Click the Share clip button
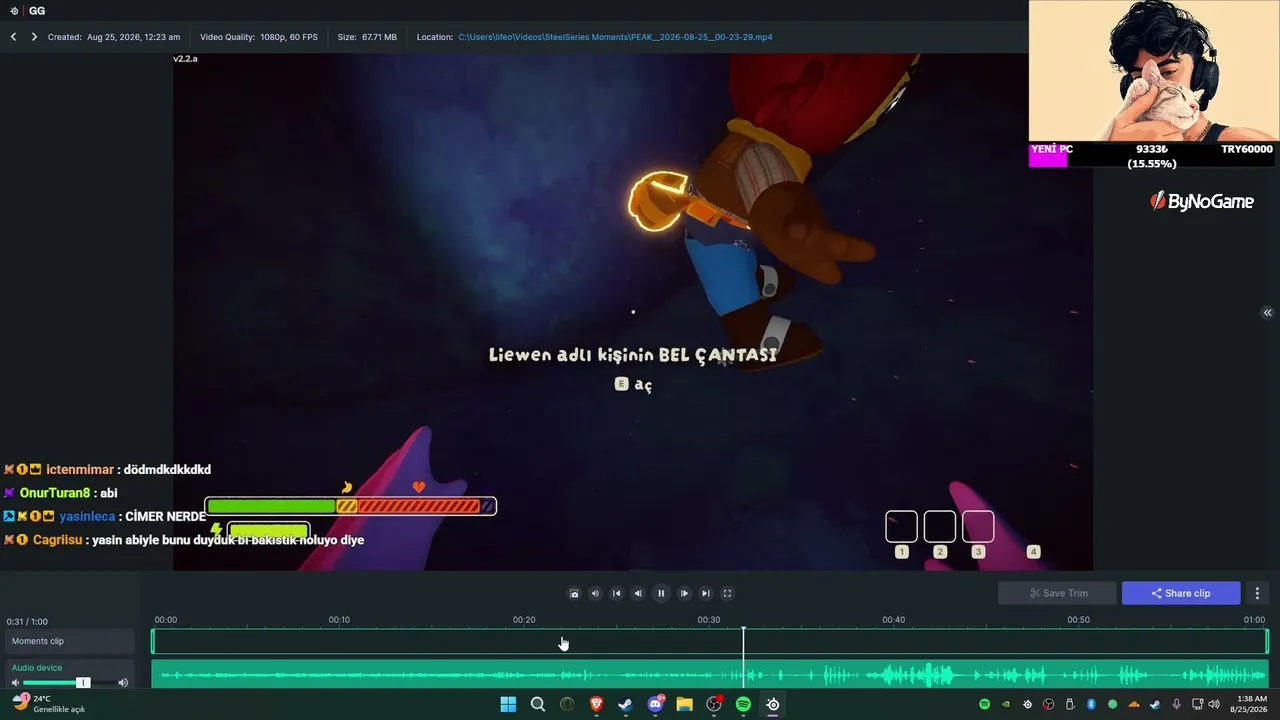This screenshot has width=1280, height=720. click(x=1181, y=593)
